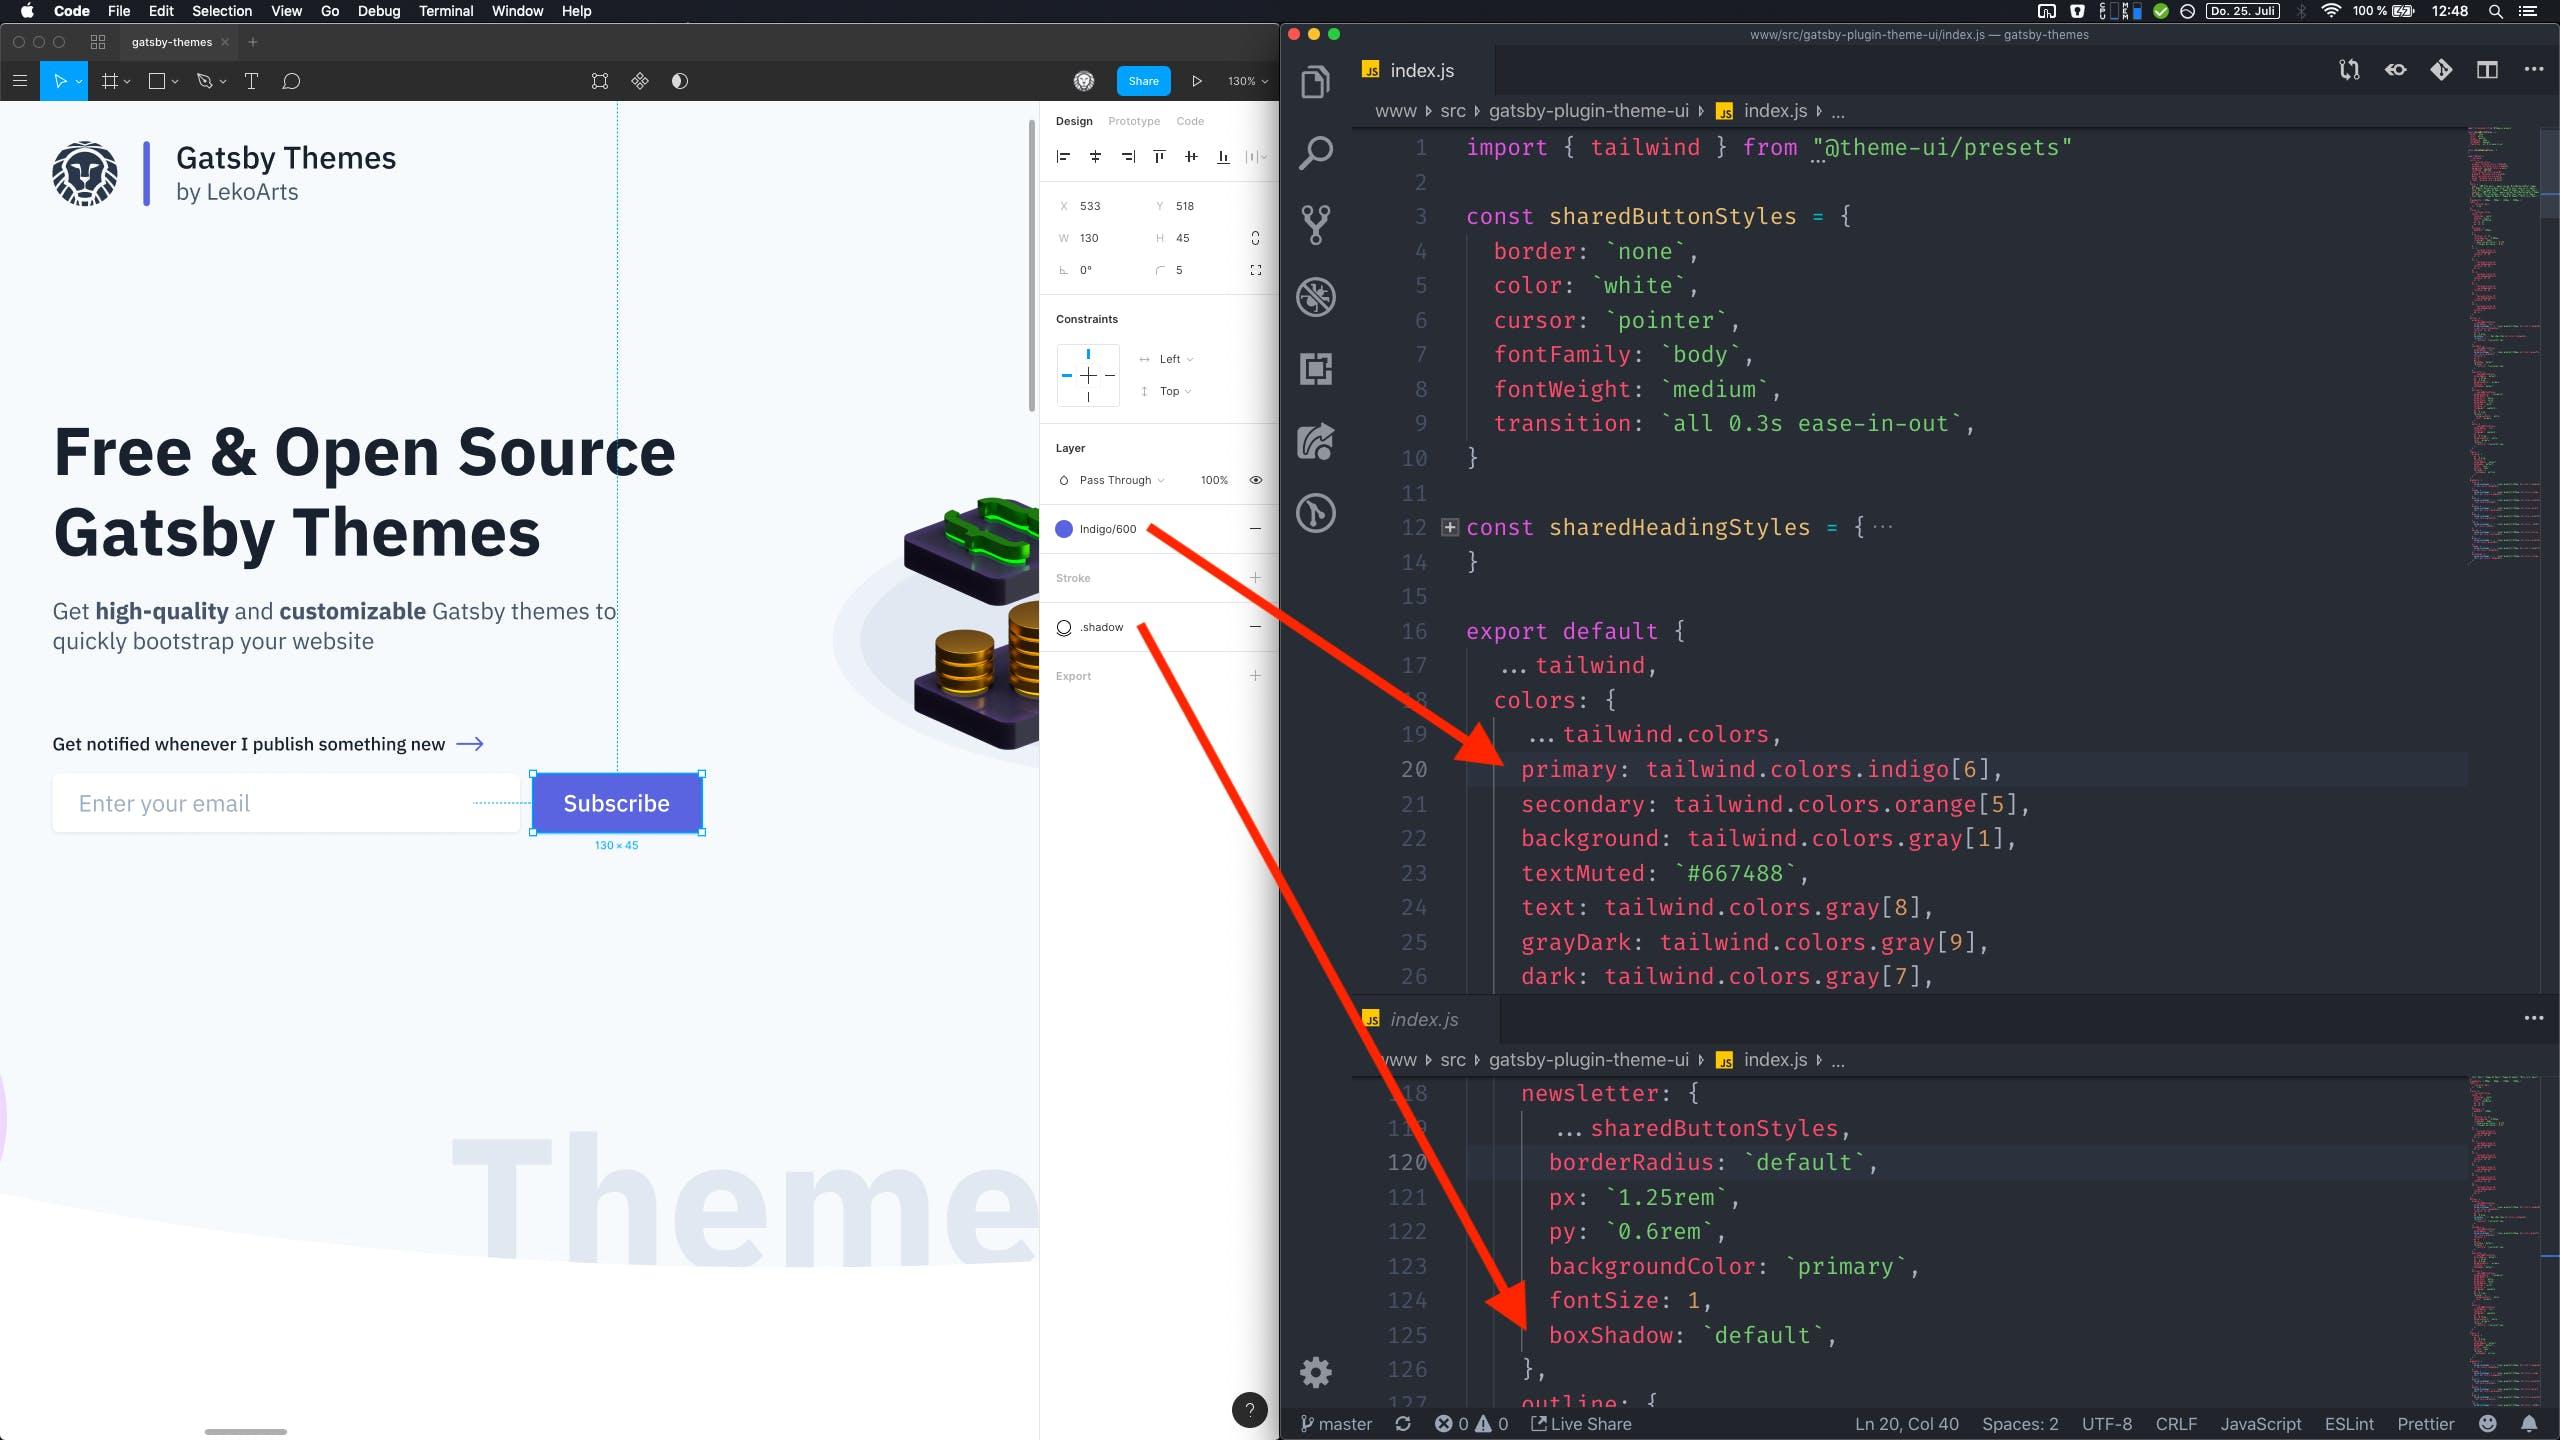This screenshot has height=1440, width=2560.
Task: Open the Pass Through blend mode dropdown
Action: 1115,479
